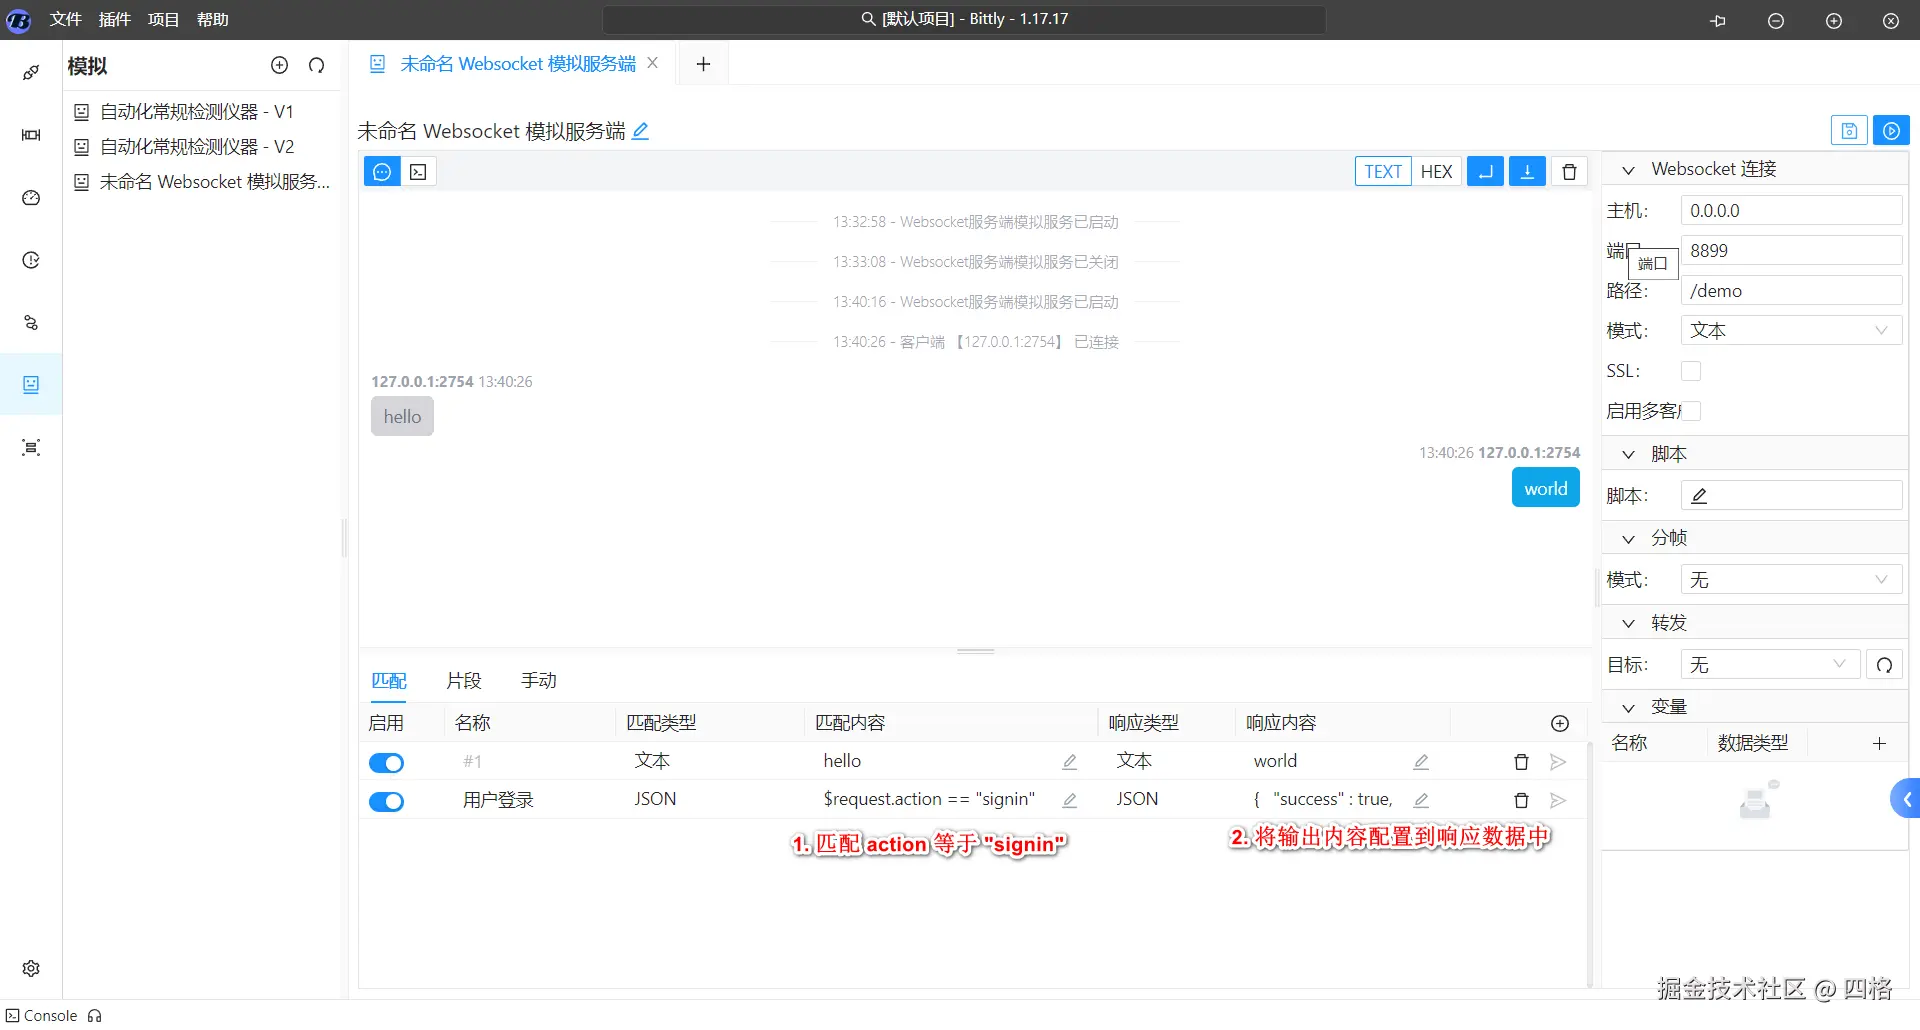Switch to chat message view
This screenshot has height=1030, width=1920.
click(x=382, y=172)
